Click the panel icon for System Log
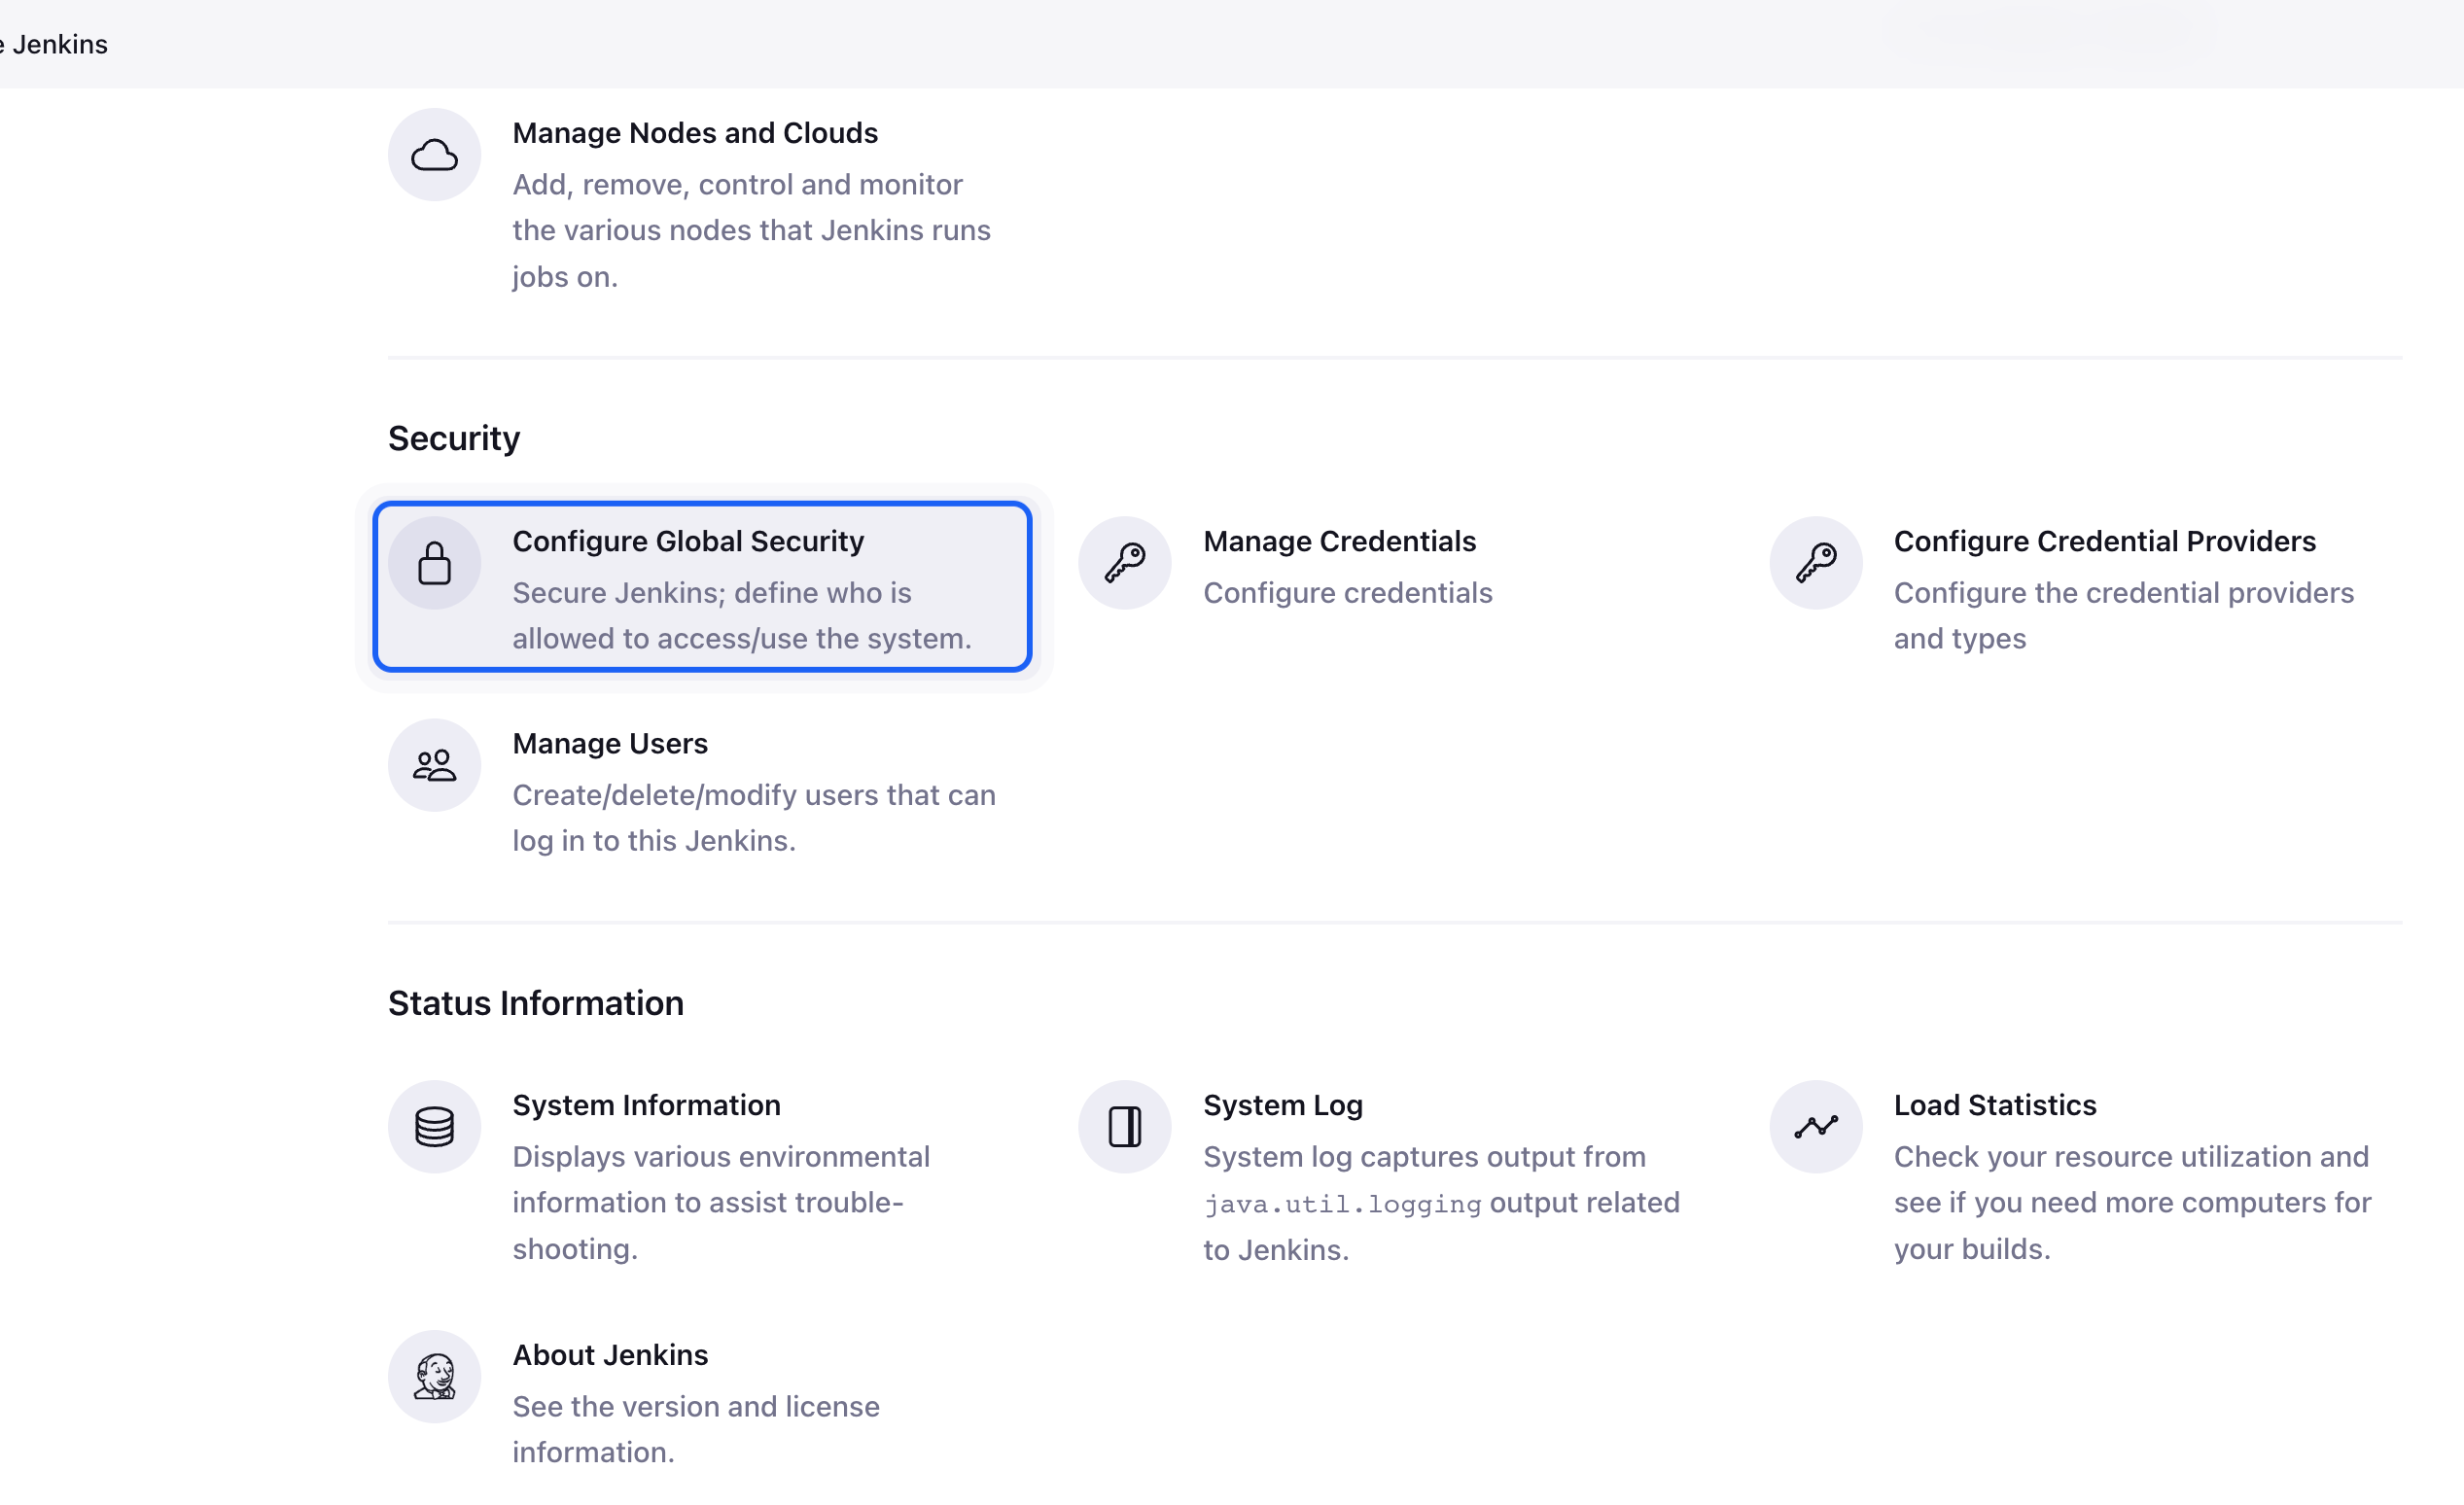This screenshot has height=1505, width=2464. 1124,1127
